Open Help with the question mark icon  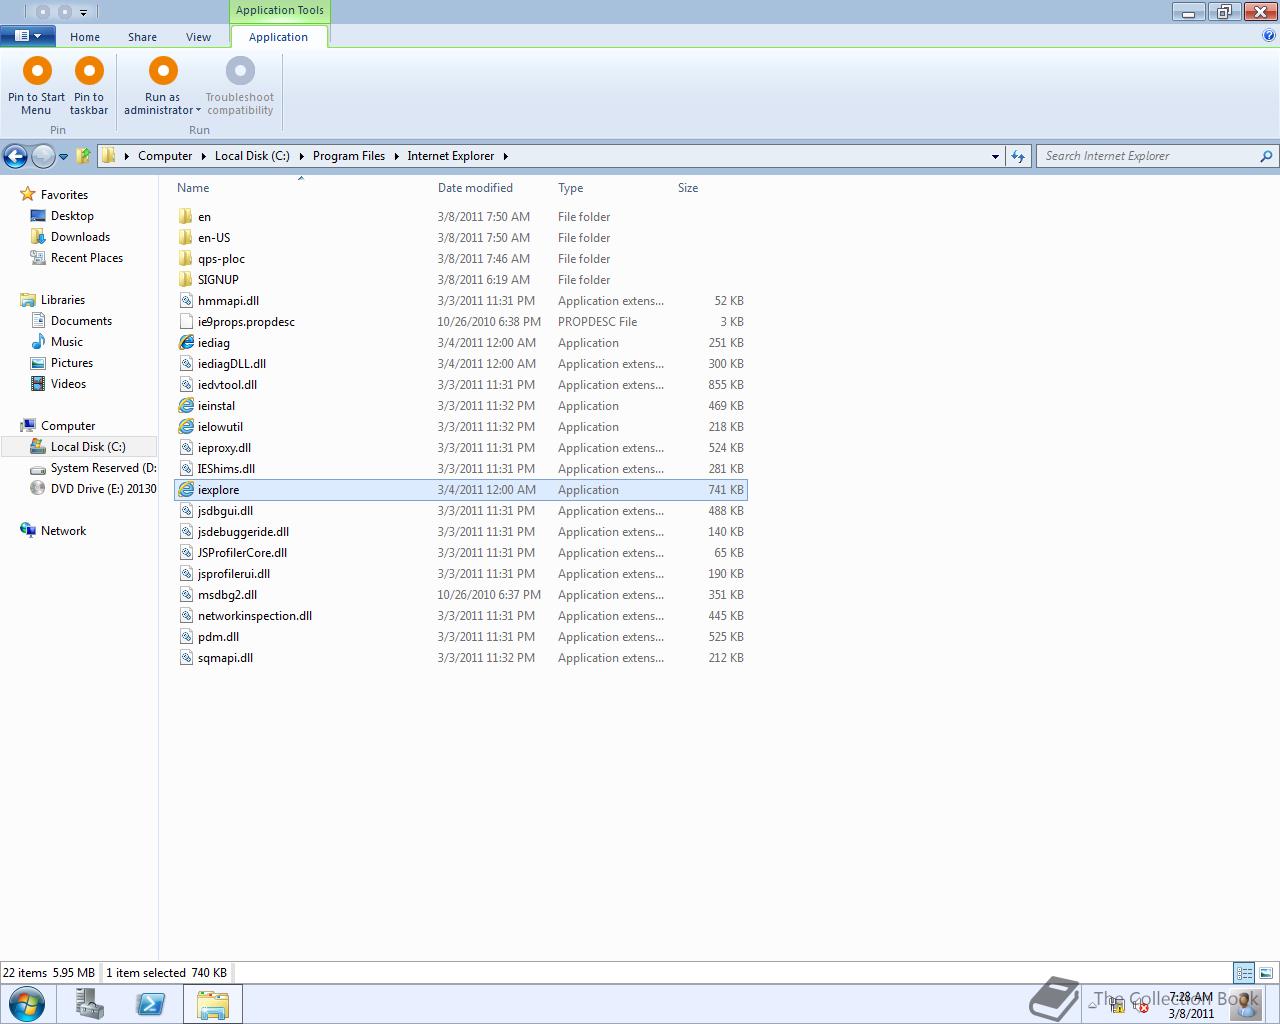coord(1269,36)
